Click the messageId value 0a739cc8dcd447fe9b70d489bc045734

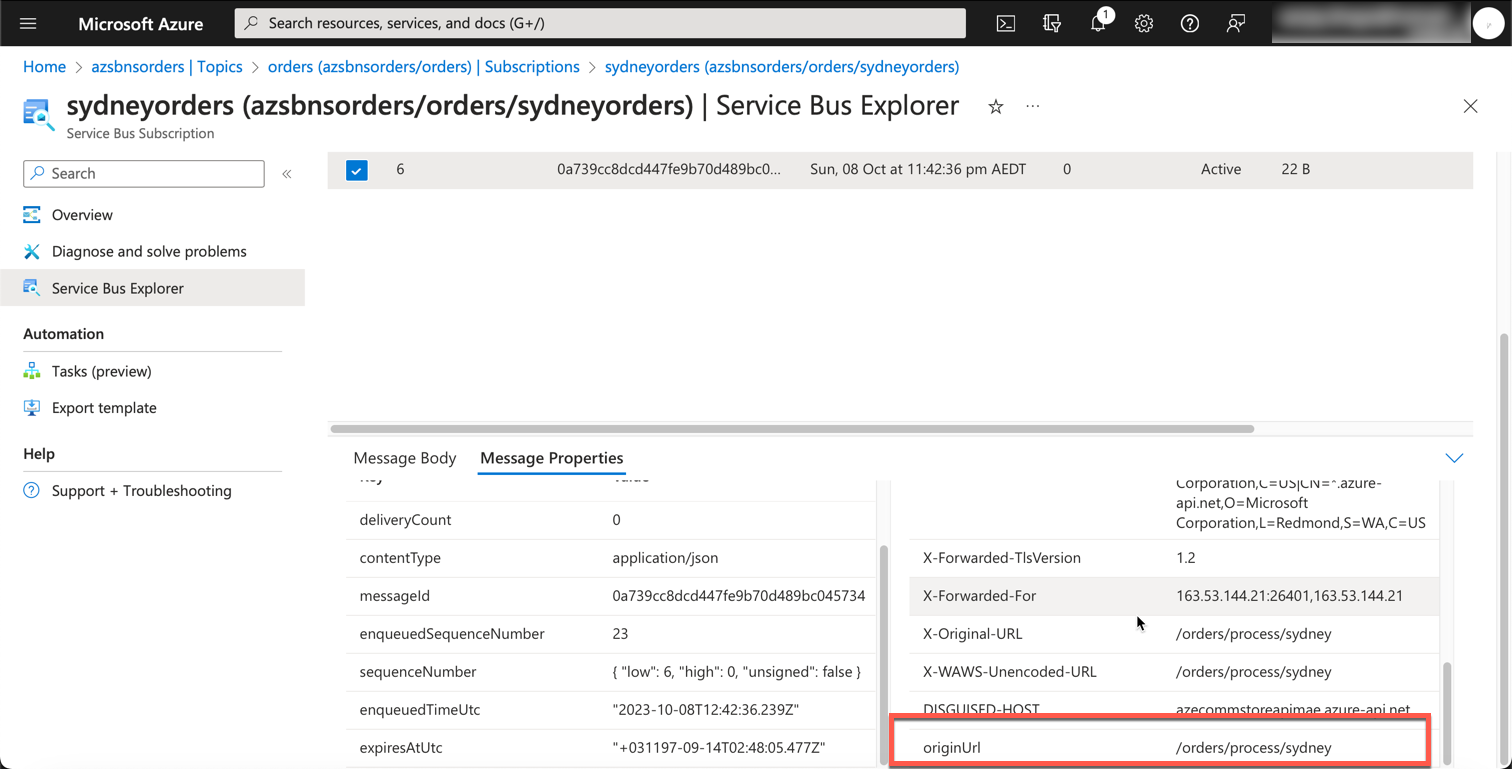(738, 596)
